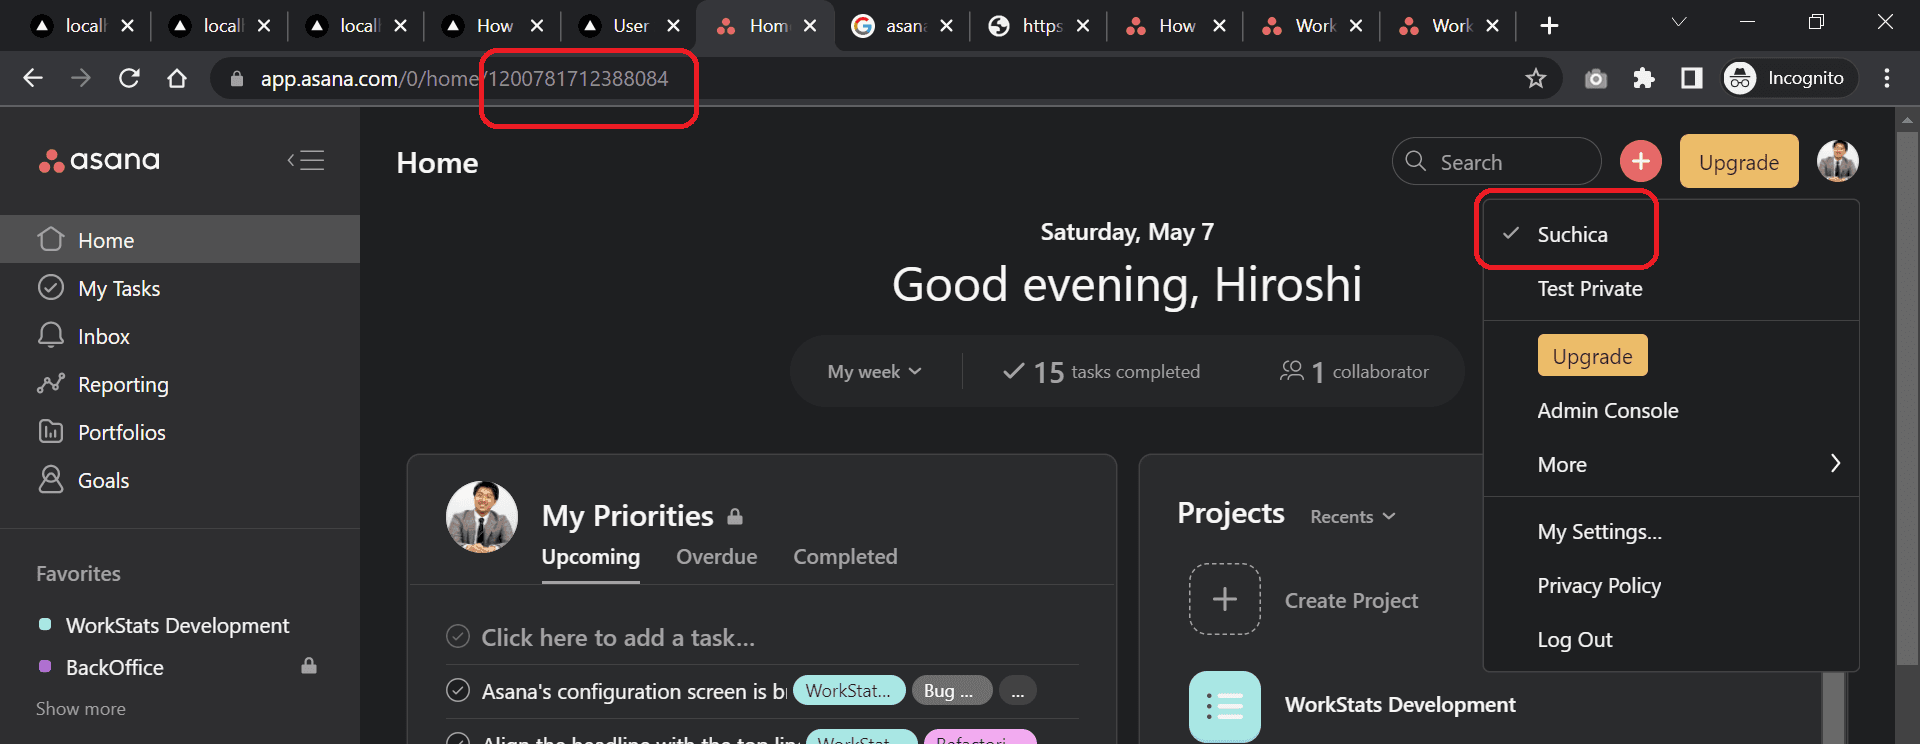Image resolution: width=1920 pixels, height=744 pixels.
Task: Open the profile avatar menu at top right
Action: [x=1838, y=161]
